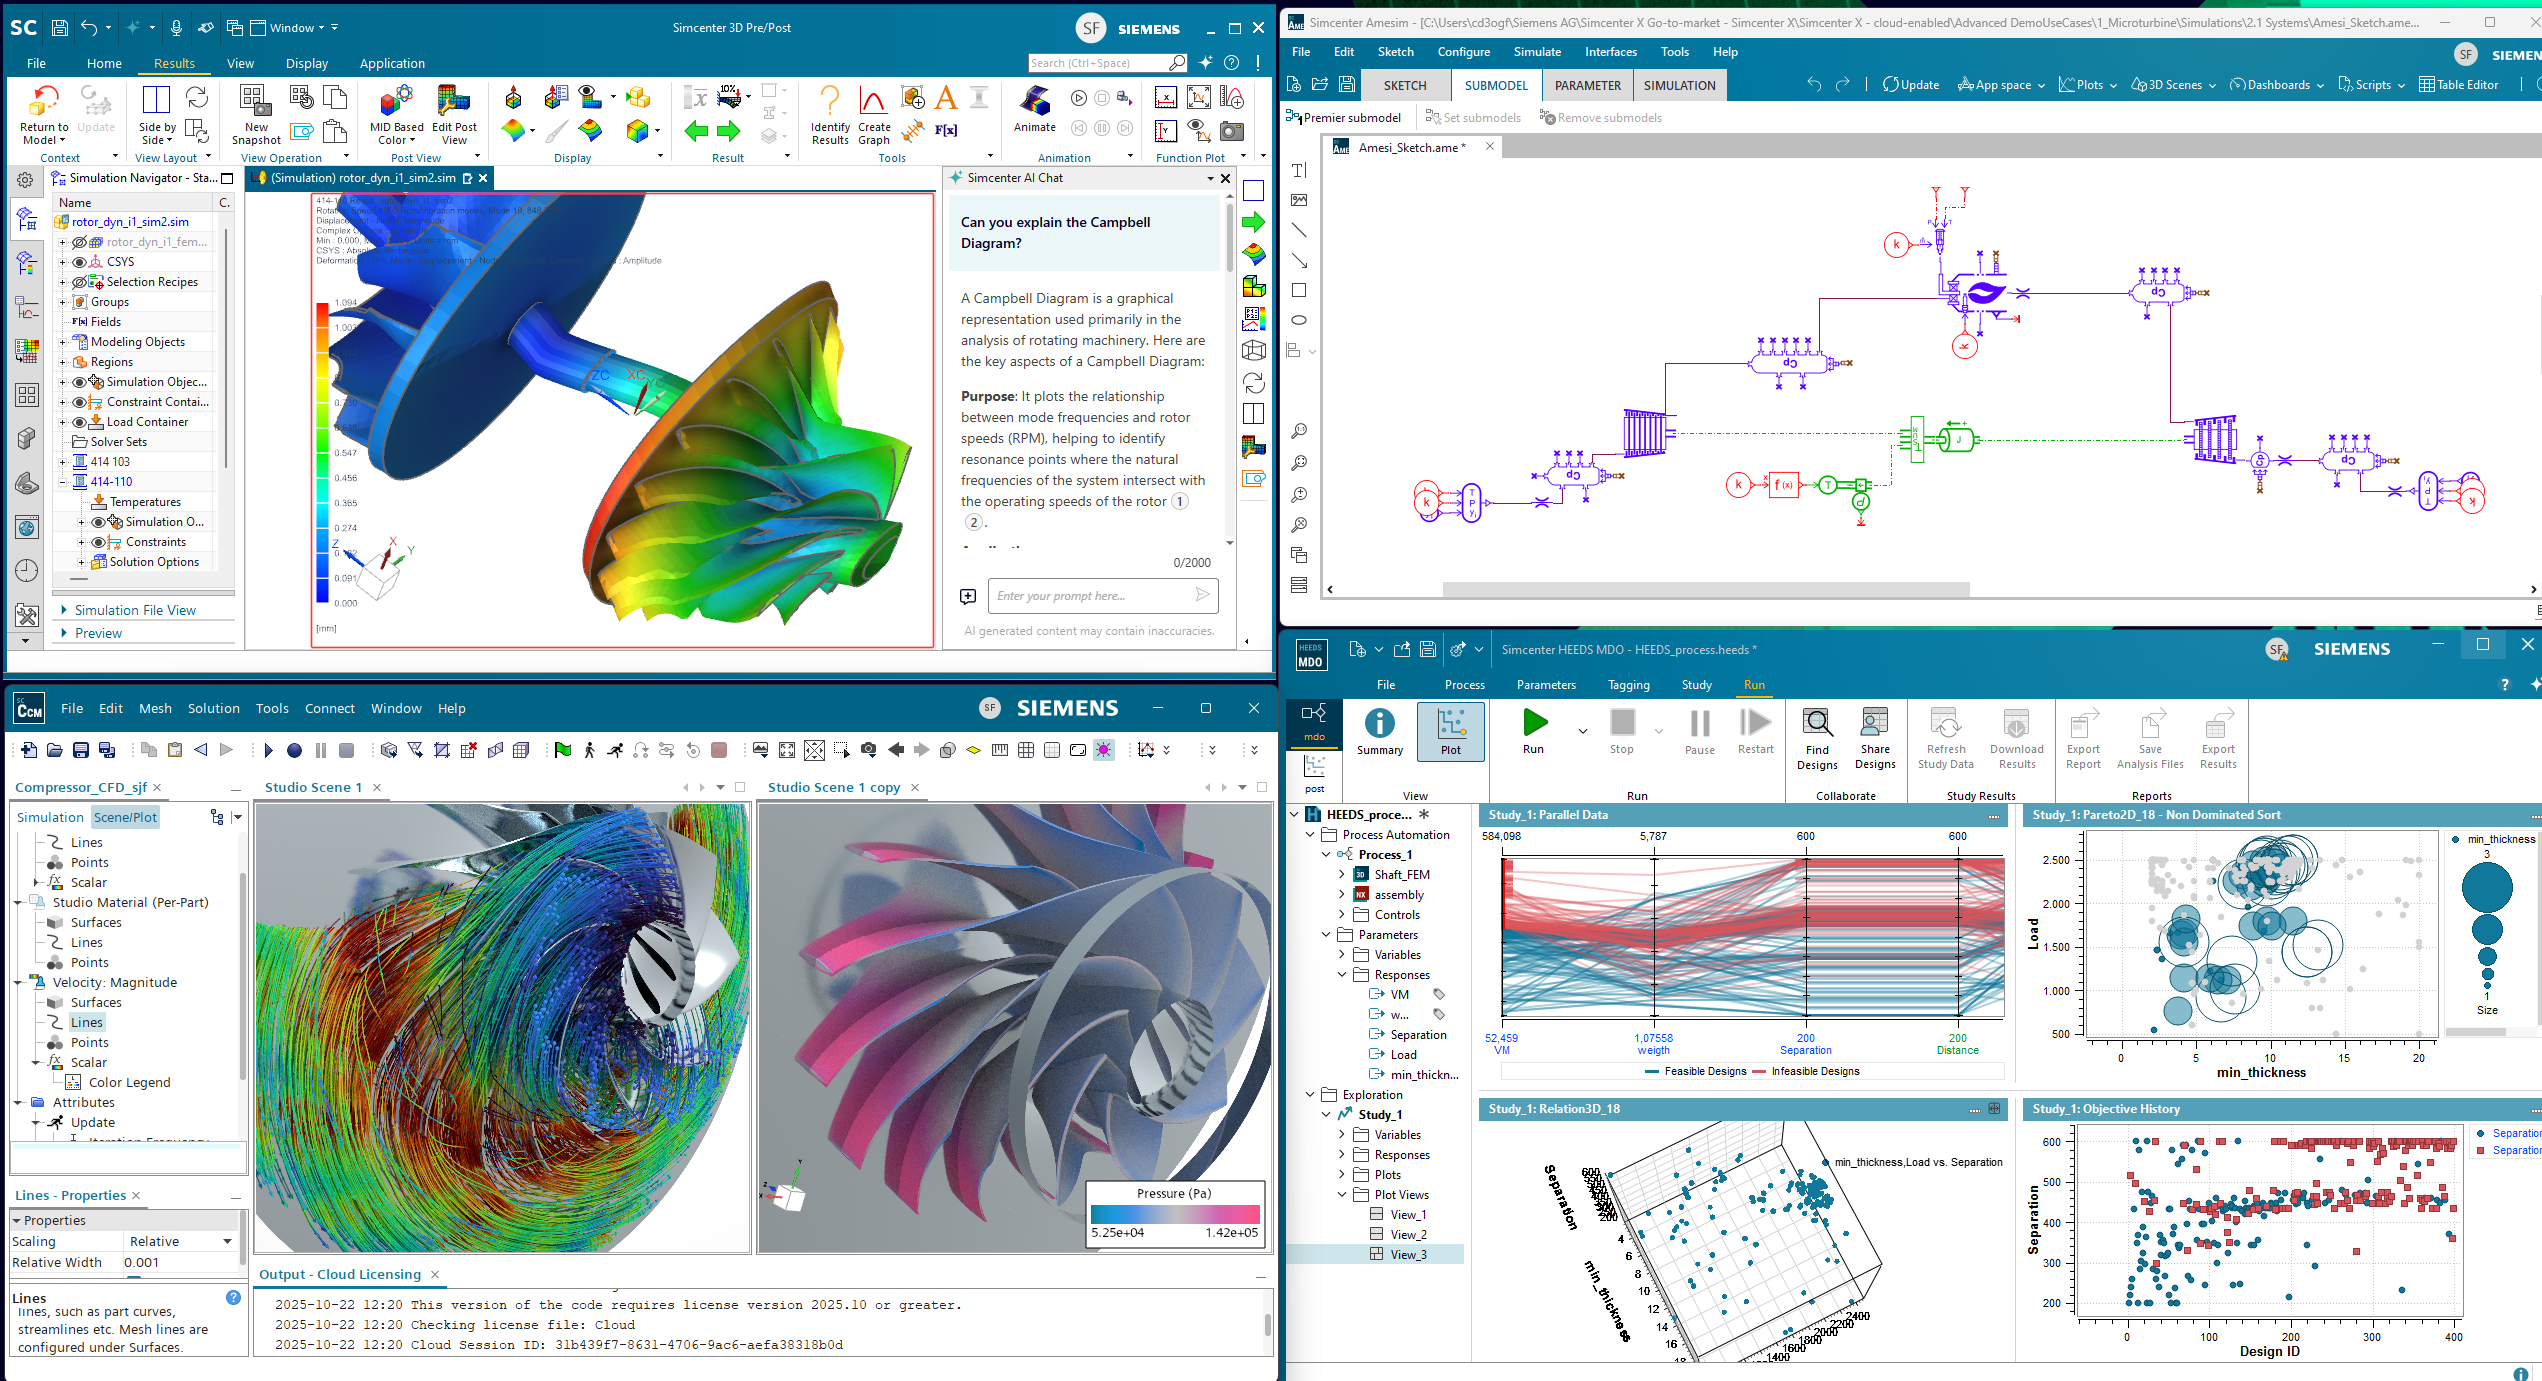This screenshot has width=2542, height=1381.
Task: Switch to the PARAMETER tab in Amesim
Action: [1587, 85]
